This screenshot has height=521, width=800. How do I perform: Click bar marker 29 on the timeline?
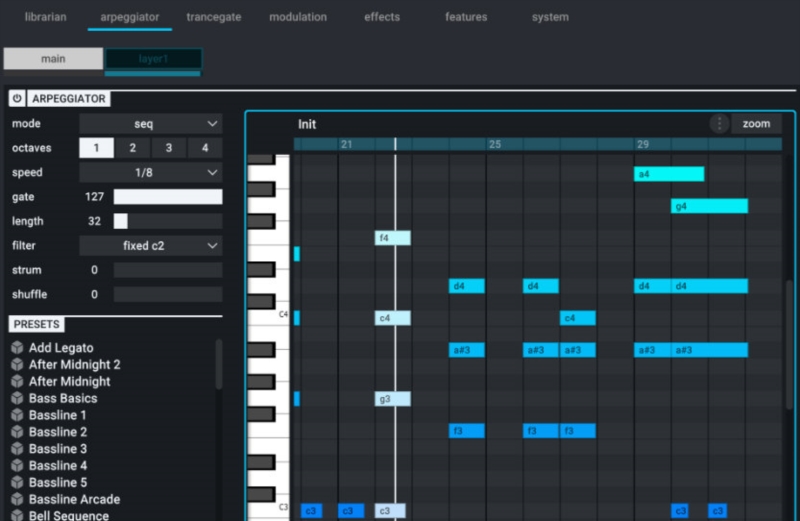coord(643,144)
